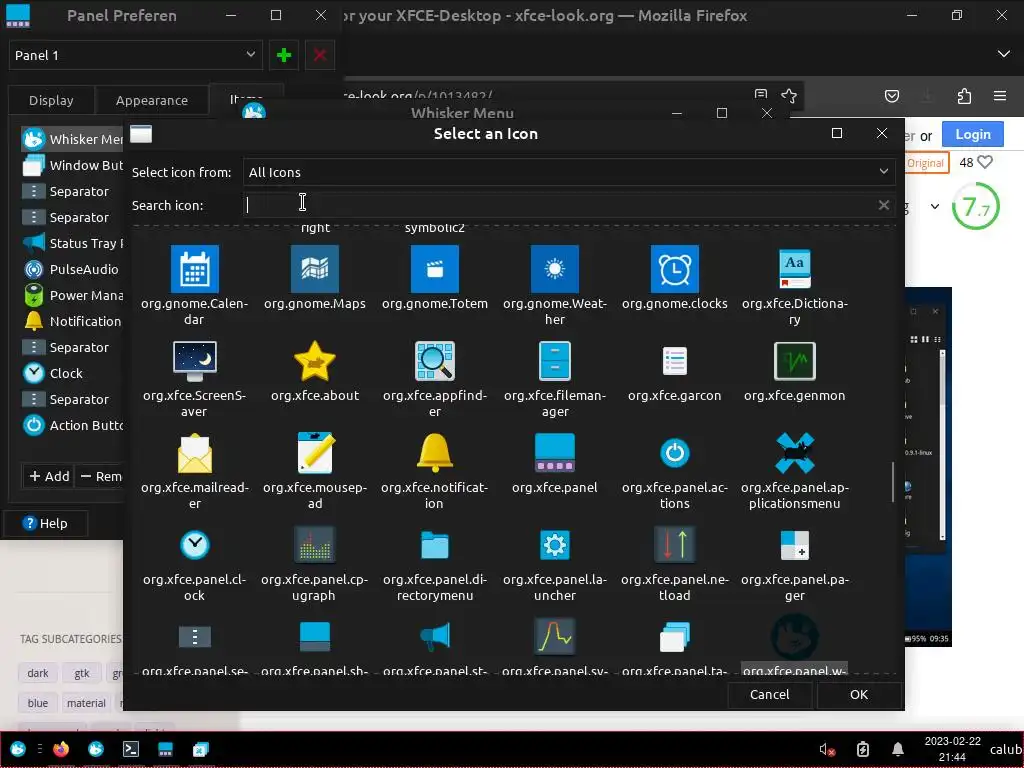1024x768 pixels.
Task: Click the 'material' tag on the webpage
Action: click(x=86, y=703)
